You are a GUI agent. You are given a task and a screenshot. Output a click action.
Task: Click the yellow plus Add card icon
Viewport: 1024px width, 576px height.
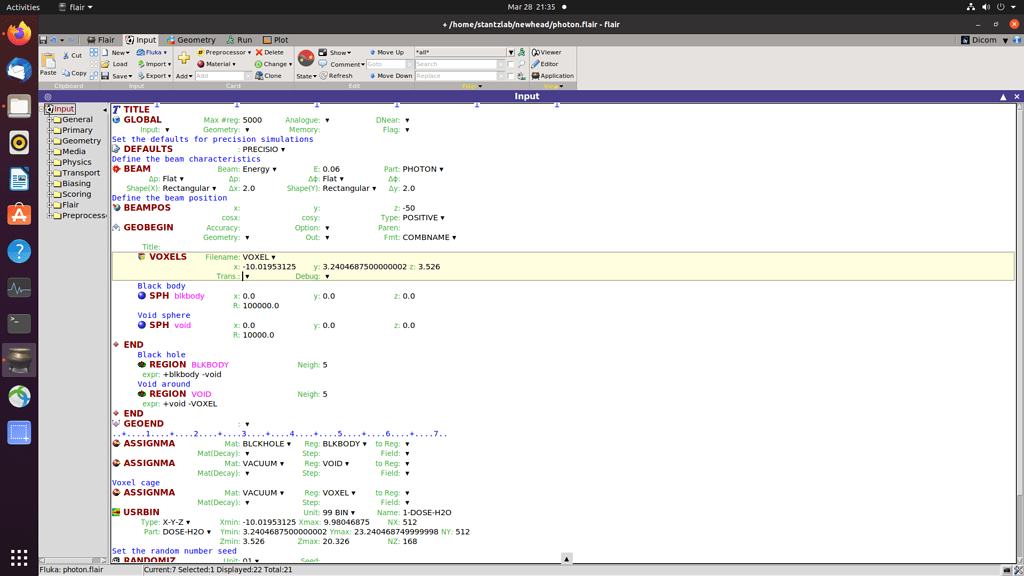tap(184, 59)
